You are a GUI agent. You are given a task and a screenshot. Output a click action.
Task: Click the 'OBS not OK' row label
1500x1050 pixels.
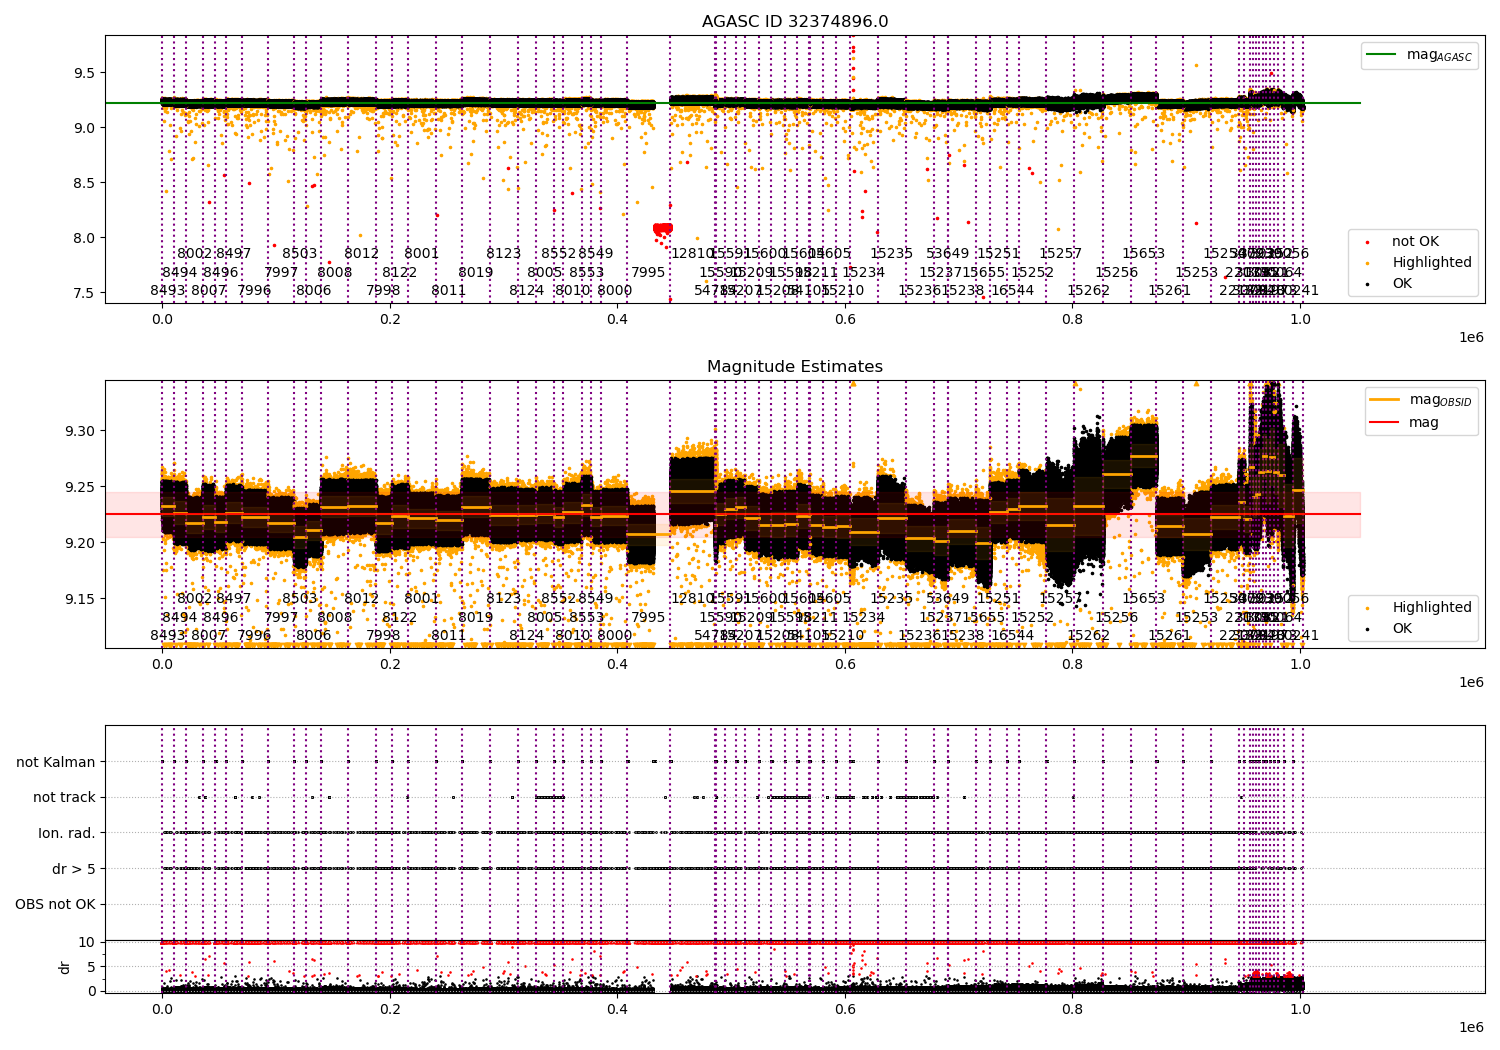coord(55,905)
